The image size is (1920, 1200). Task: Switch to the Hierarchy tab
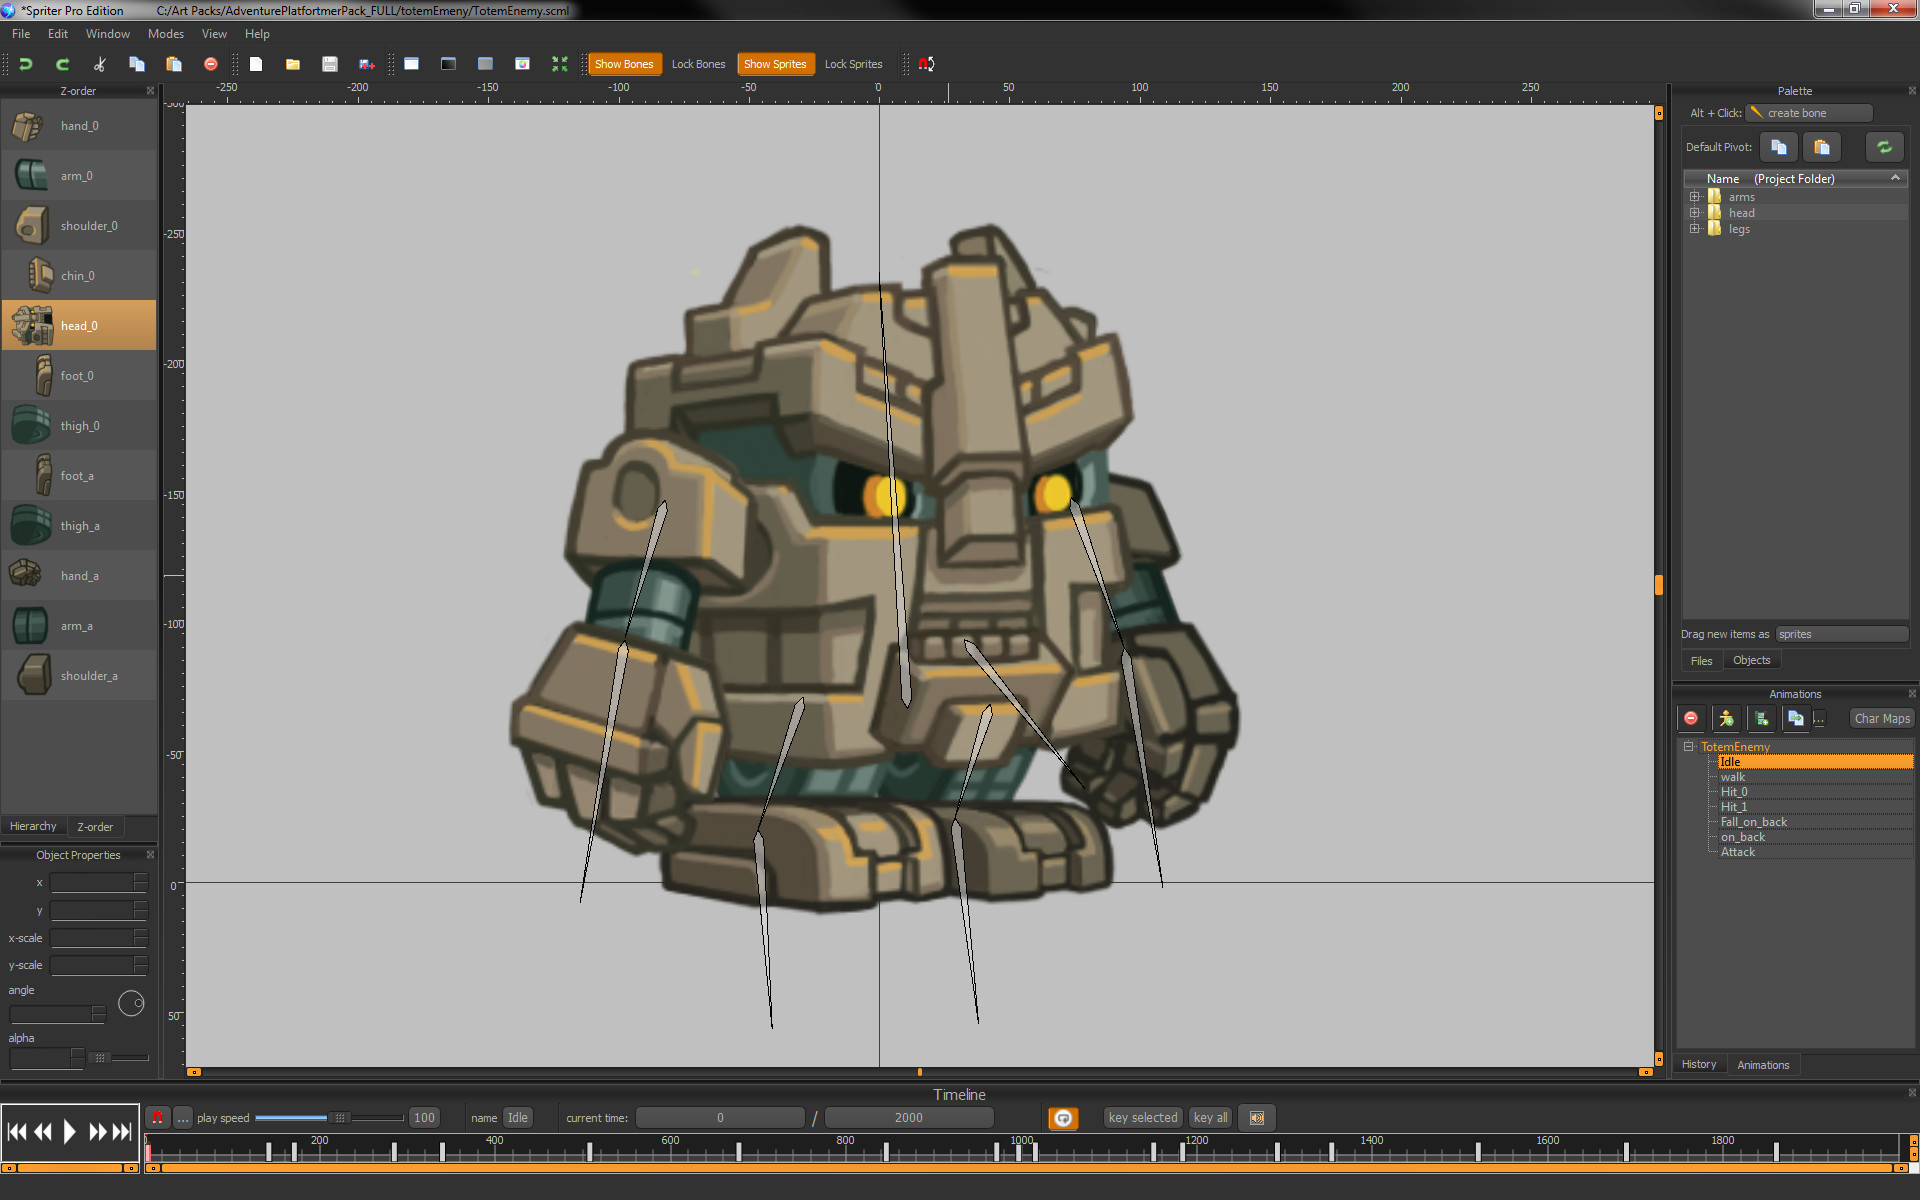(33, 827)
